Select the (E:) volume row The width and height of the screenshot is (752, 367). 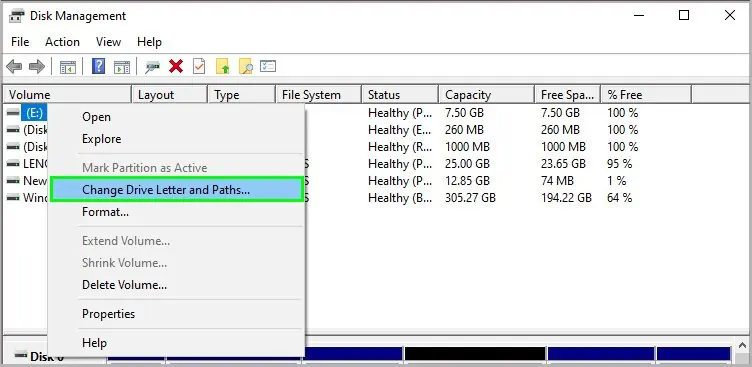[x=35, y=113]
